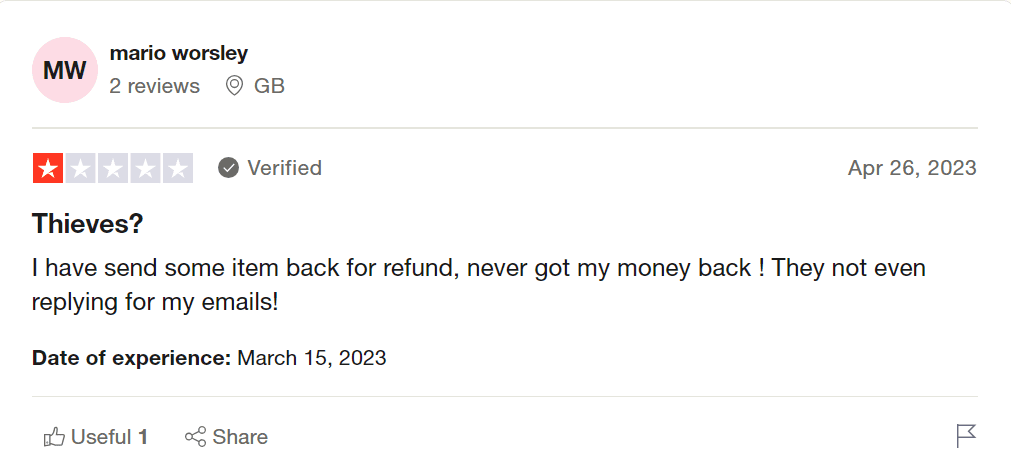Click the '2 reviews' count text
This screenshot has width=1011, height=465.
[x=155, y=86]
